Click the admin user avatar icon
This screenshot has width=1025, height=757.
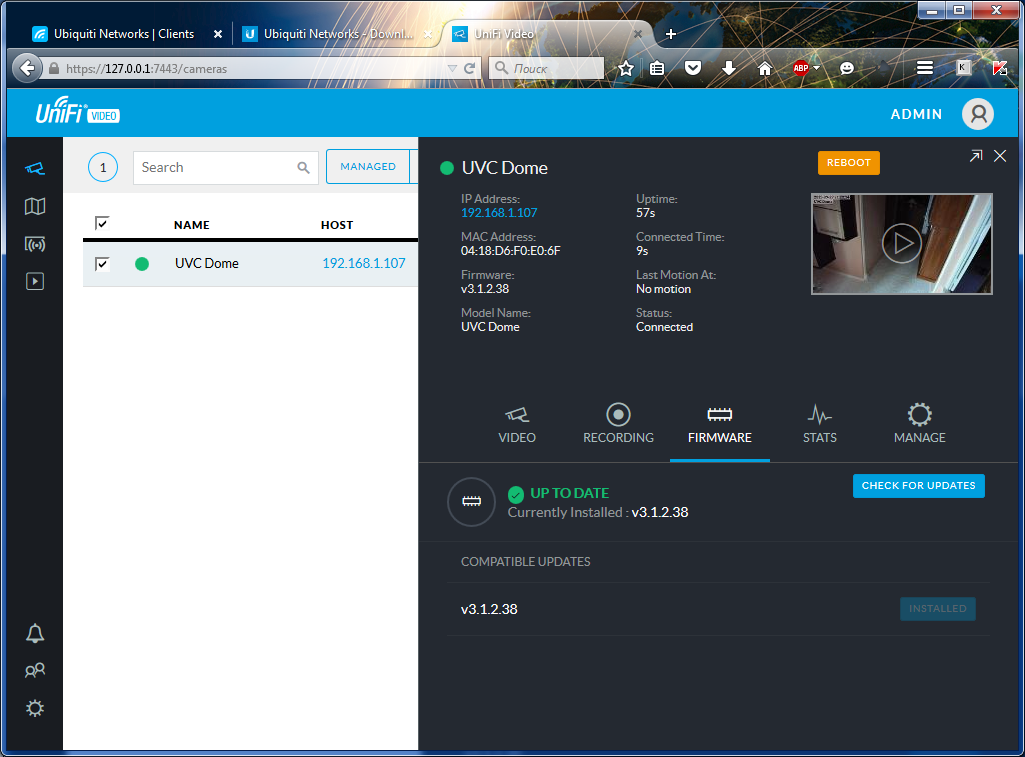[977, 114]
